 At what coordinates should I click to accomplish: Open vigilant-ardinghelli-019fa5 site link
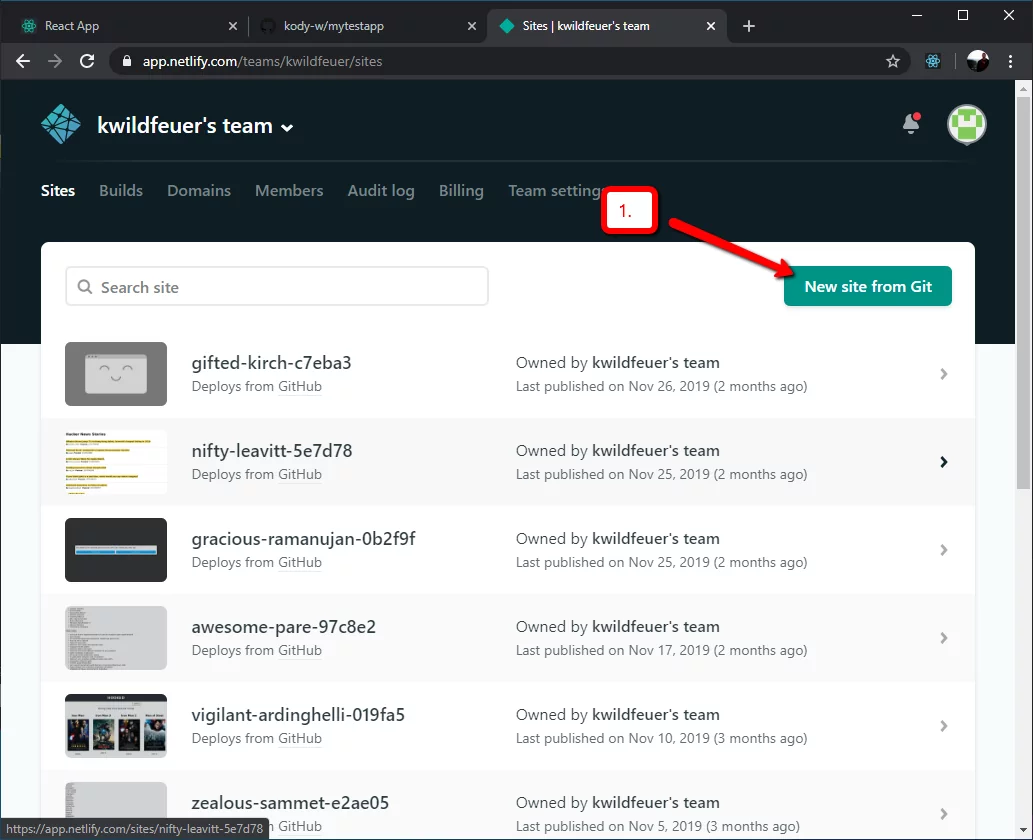click(x=298, y=715)
